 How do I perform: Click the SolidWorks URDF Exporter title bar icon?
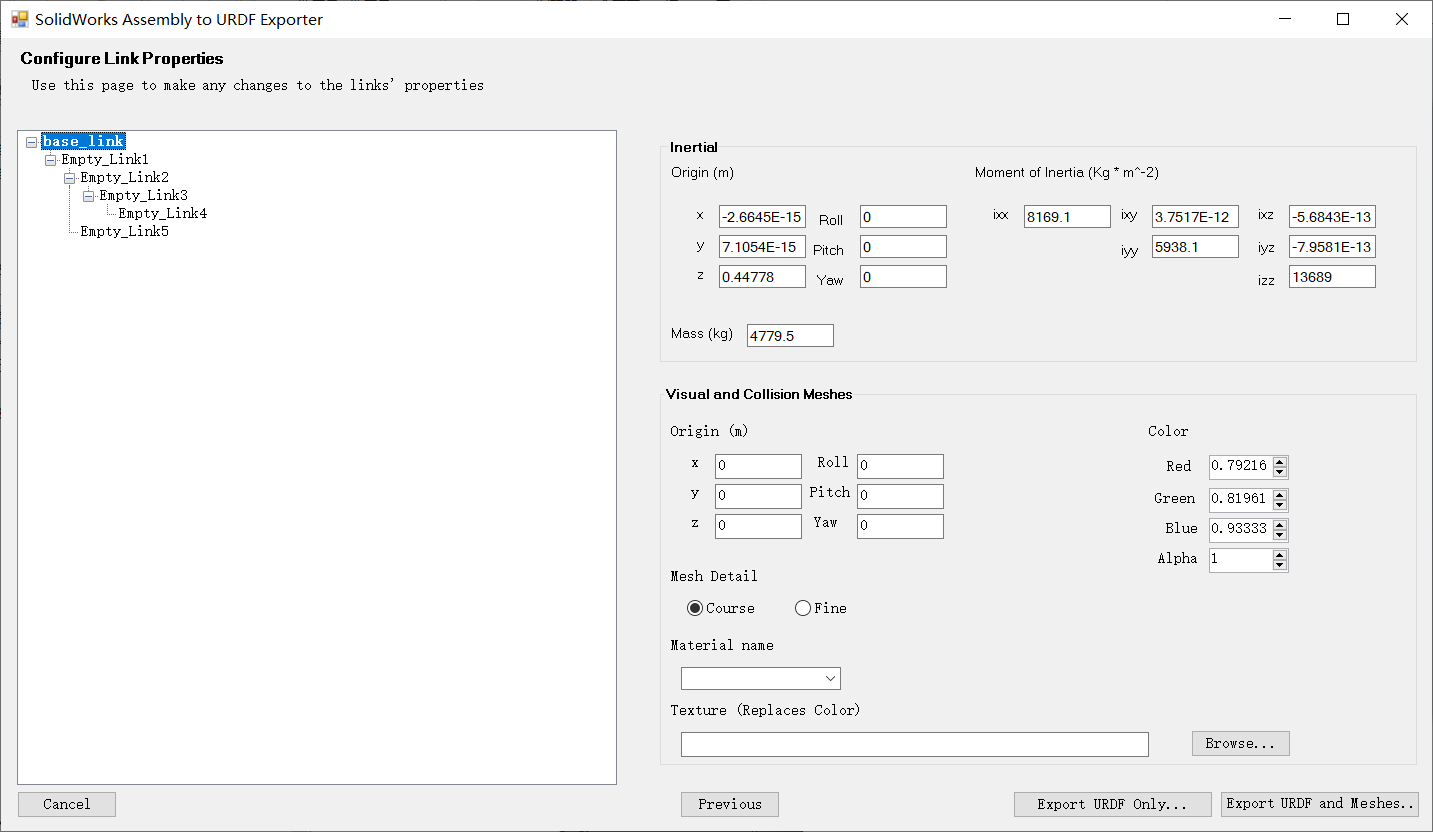(19, 18)
